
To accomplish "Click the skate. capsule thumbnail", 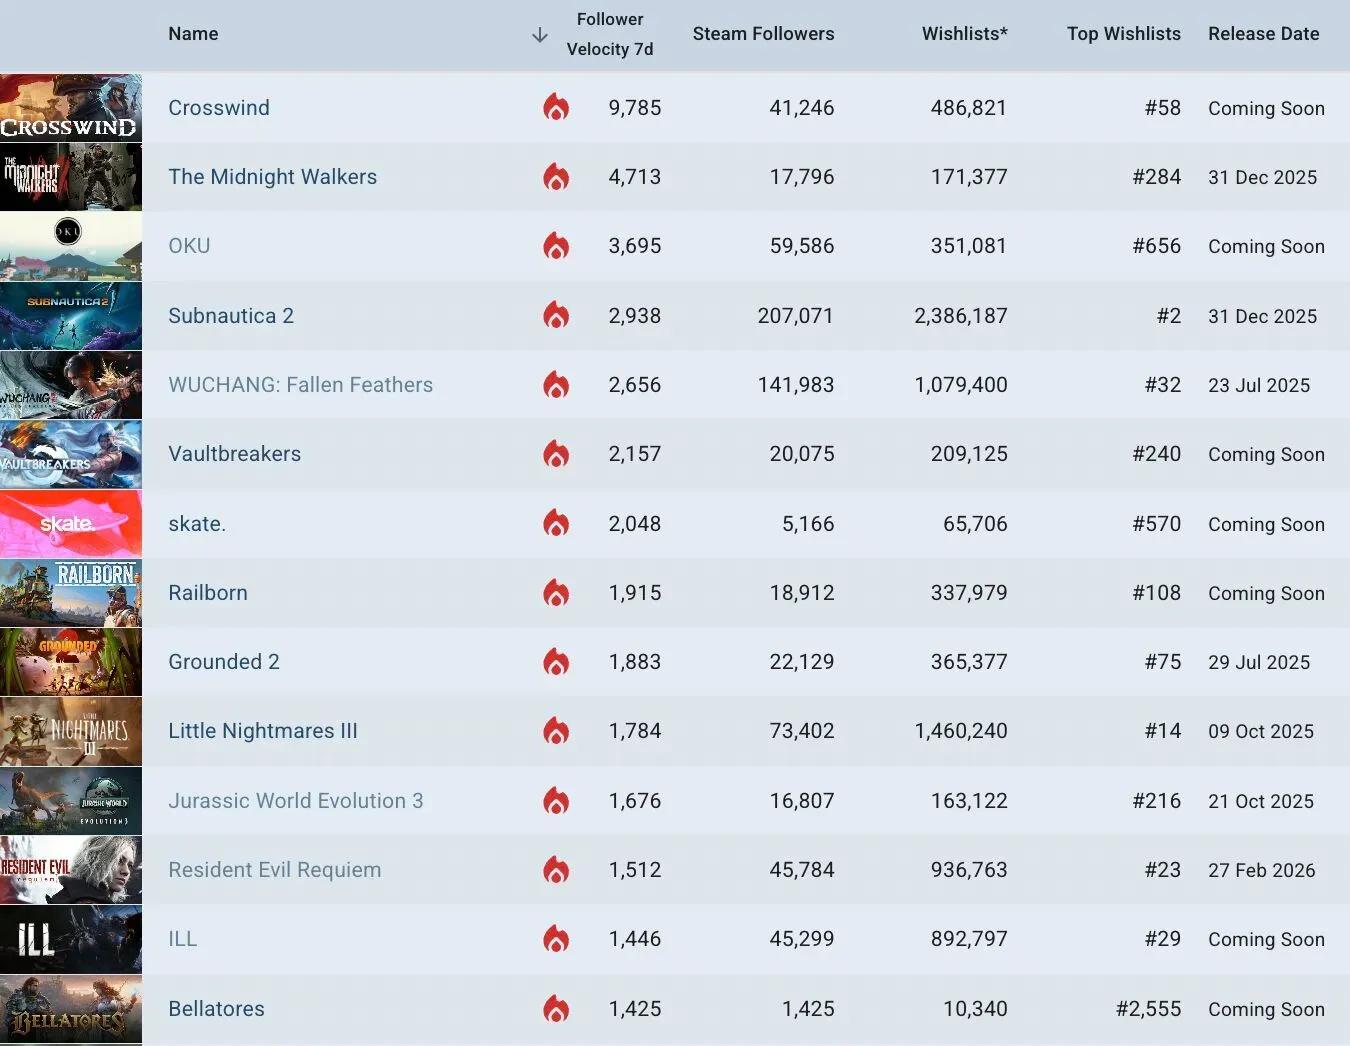I will coord(71,523).
